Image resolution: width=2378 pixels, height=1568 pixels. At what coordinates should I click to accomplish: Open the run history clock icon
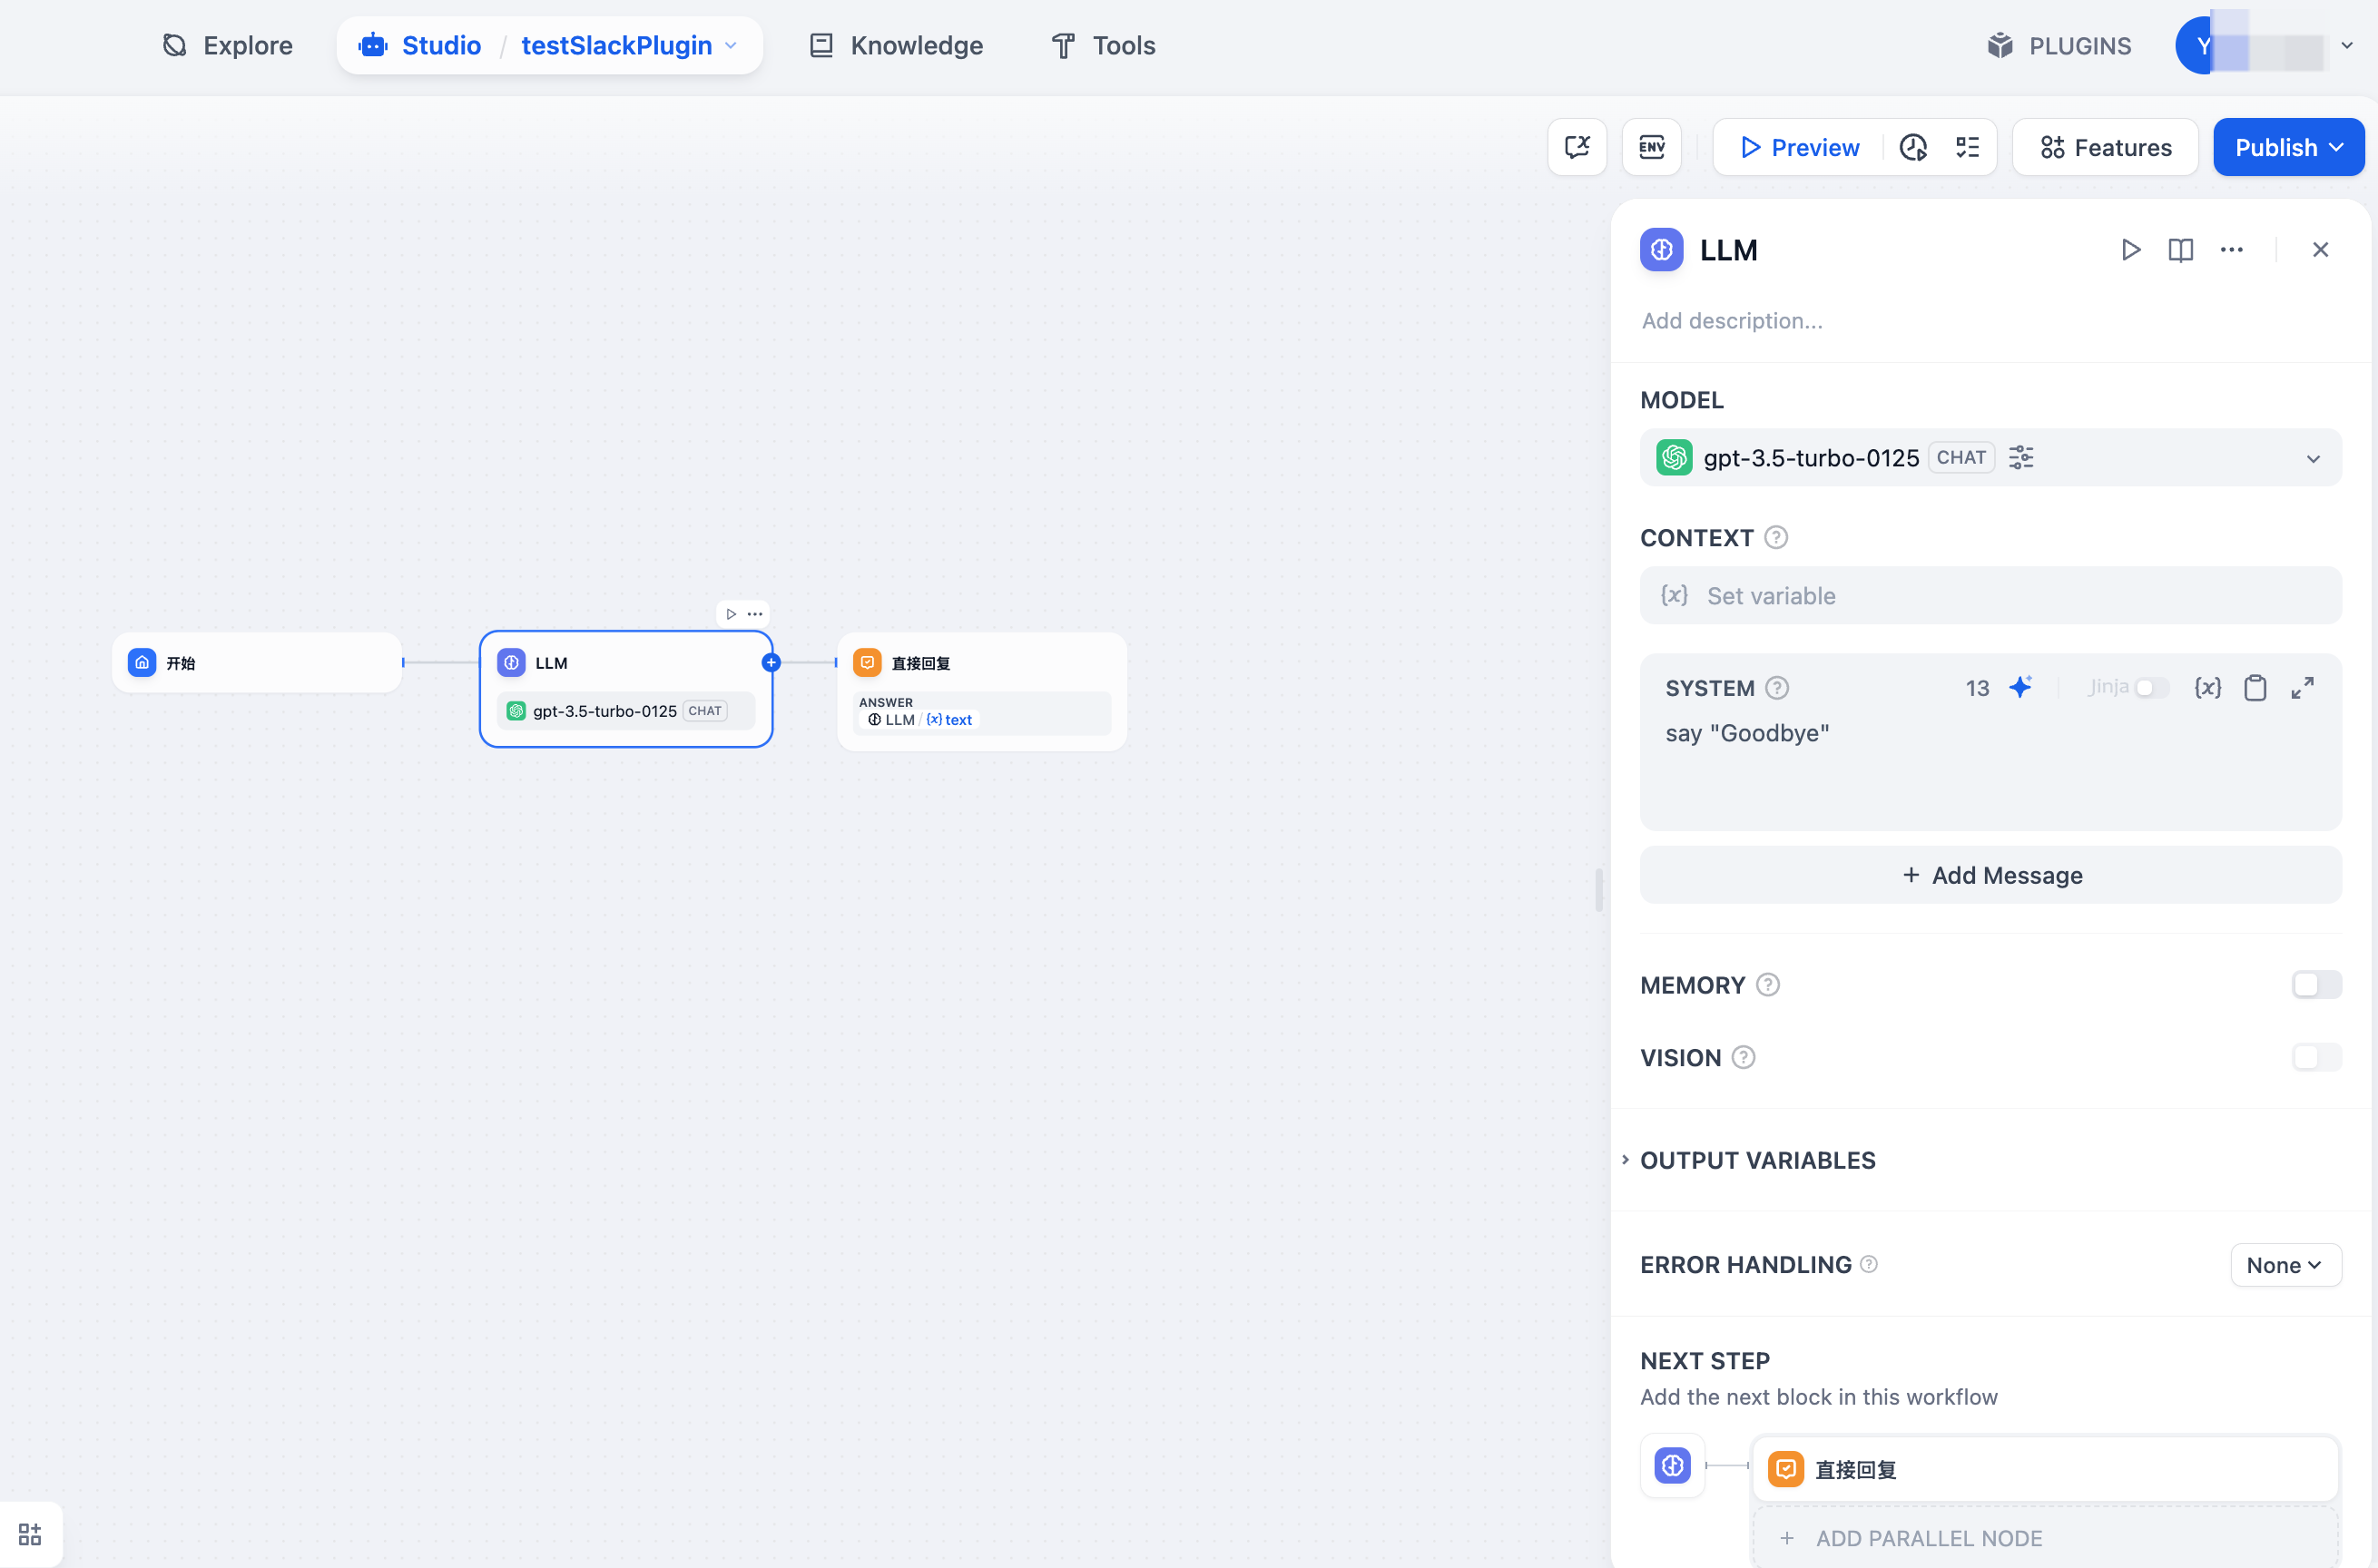[x=1912, y=147]
